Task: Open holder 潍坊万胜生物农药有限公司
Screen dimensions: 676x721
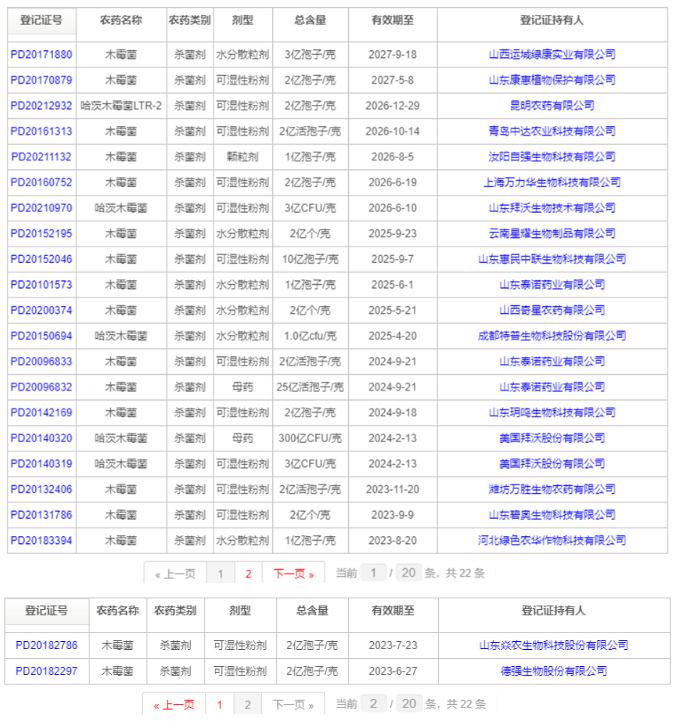Action: point(552,489)
